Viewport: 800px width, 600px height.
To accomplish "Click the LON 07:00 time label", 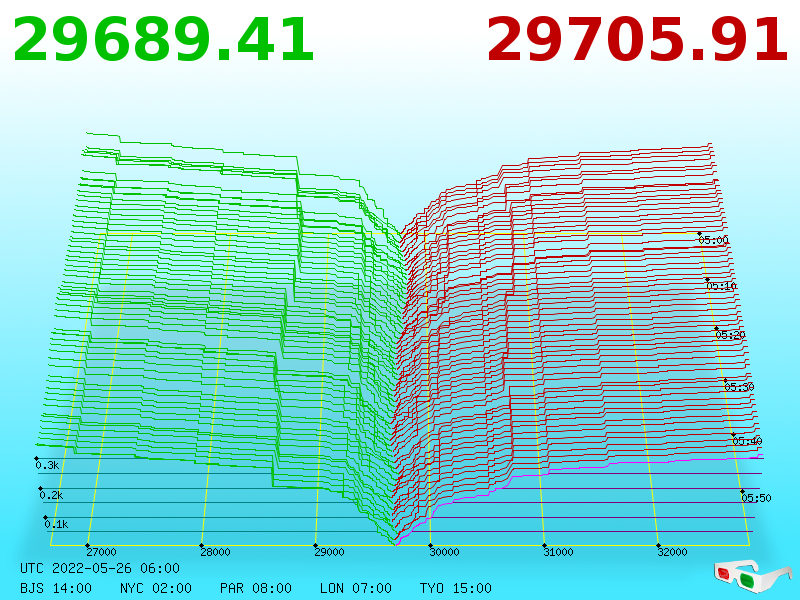I will [x=356, y=588].
